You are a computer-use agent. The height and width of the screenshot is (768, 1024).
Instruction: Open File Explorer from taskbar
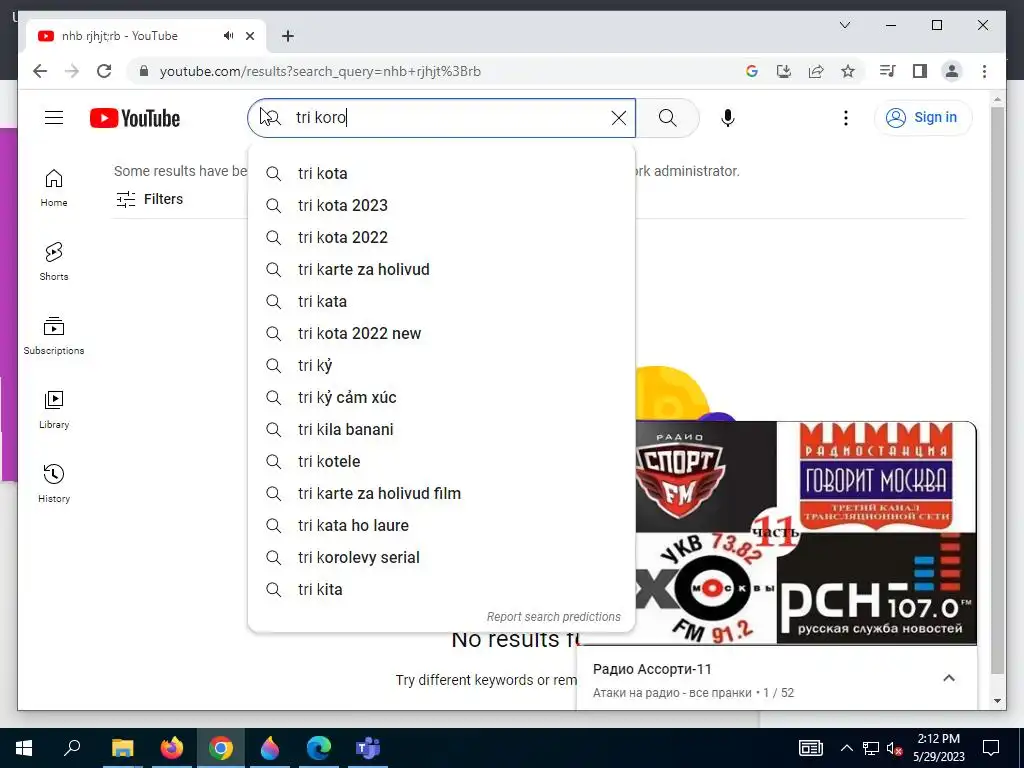pos(122,748)
